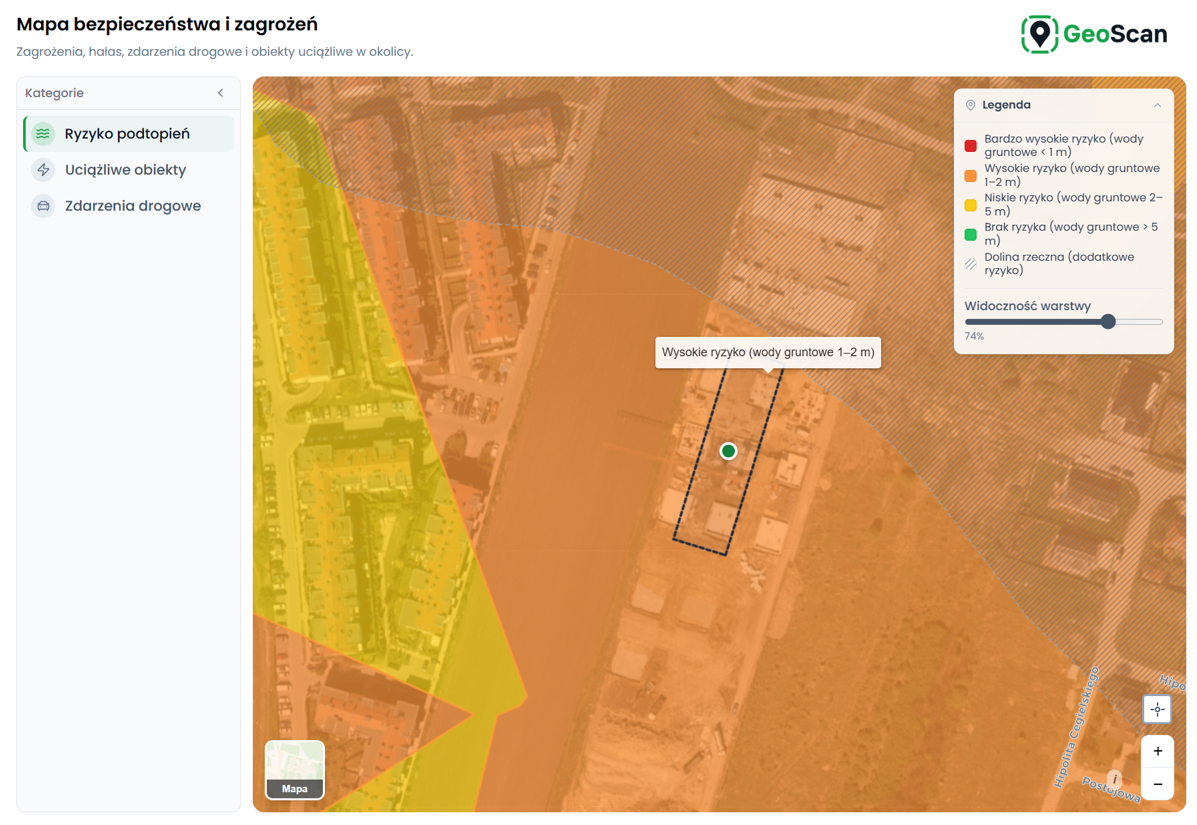
Task: Select the Zdarzenia drogowe category
Action: pyautogui.click(x=128, y=205)
